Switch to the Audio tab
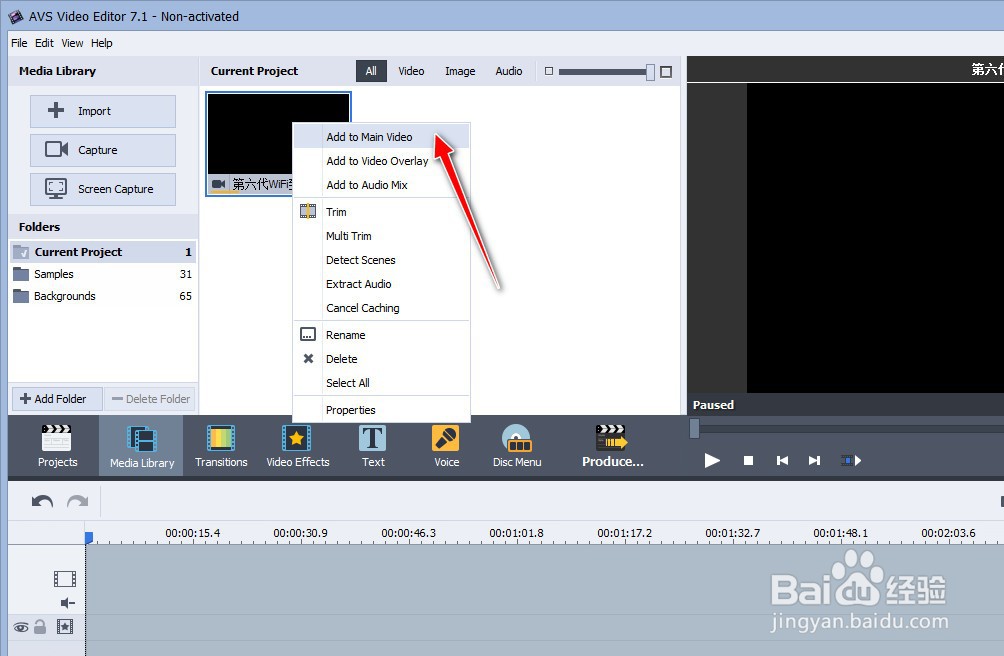The width and height of the screenshot is (1004, 656). 509,71
